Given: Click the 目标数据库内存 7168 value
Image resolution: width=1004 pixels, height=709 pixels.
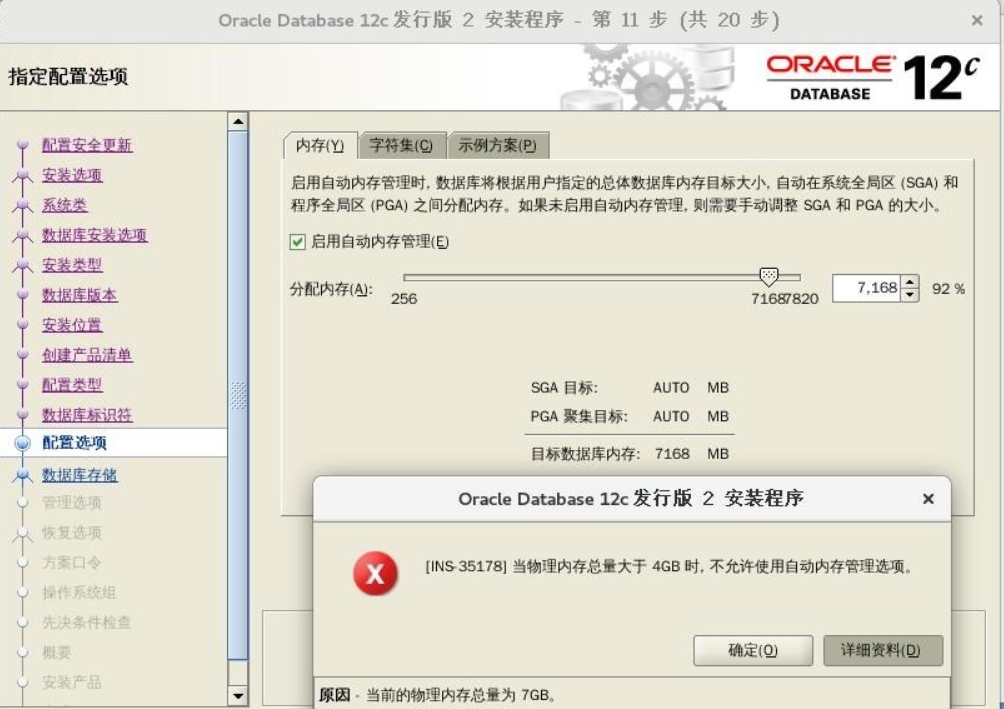Looking at the screenshot, I should point(672,454).
